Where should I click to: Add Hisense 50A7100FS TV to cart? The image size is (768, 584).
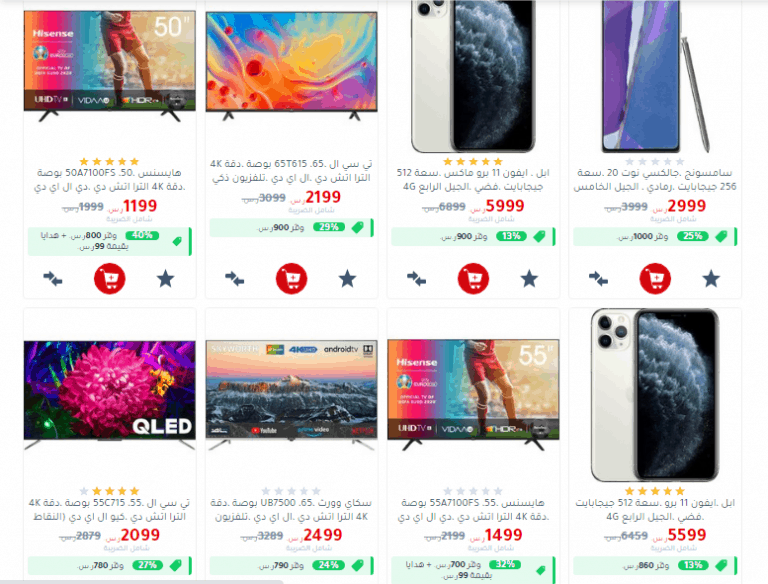click(x=109, y=279)
